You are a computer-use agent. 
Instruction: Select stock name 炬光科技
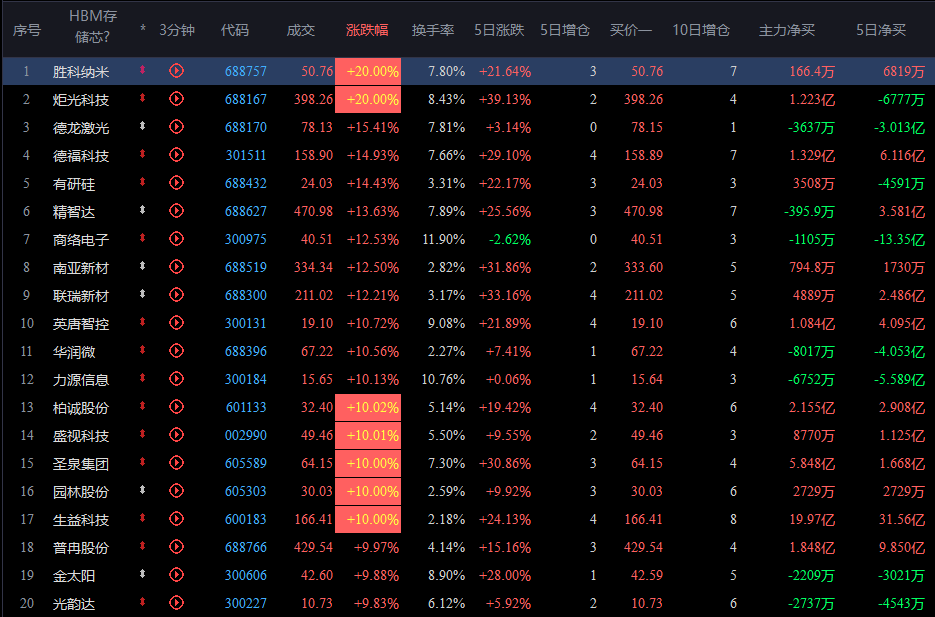coord(81,100)
